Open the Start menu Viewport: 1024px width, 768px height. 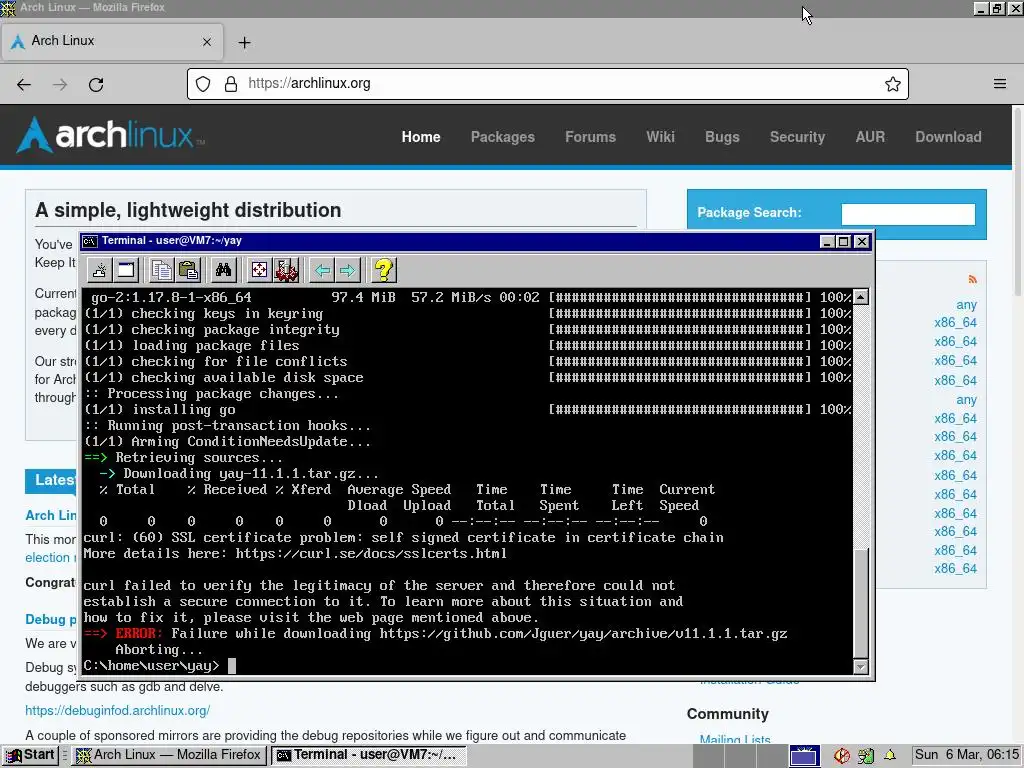[30, 755]
